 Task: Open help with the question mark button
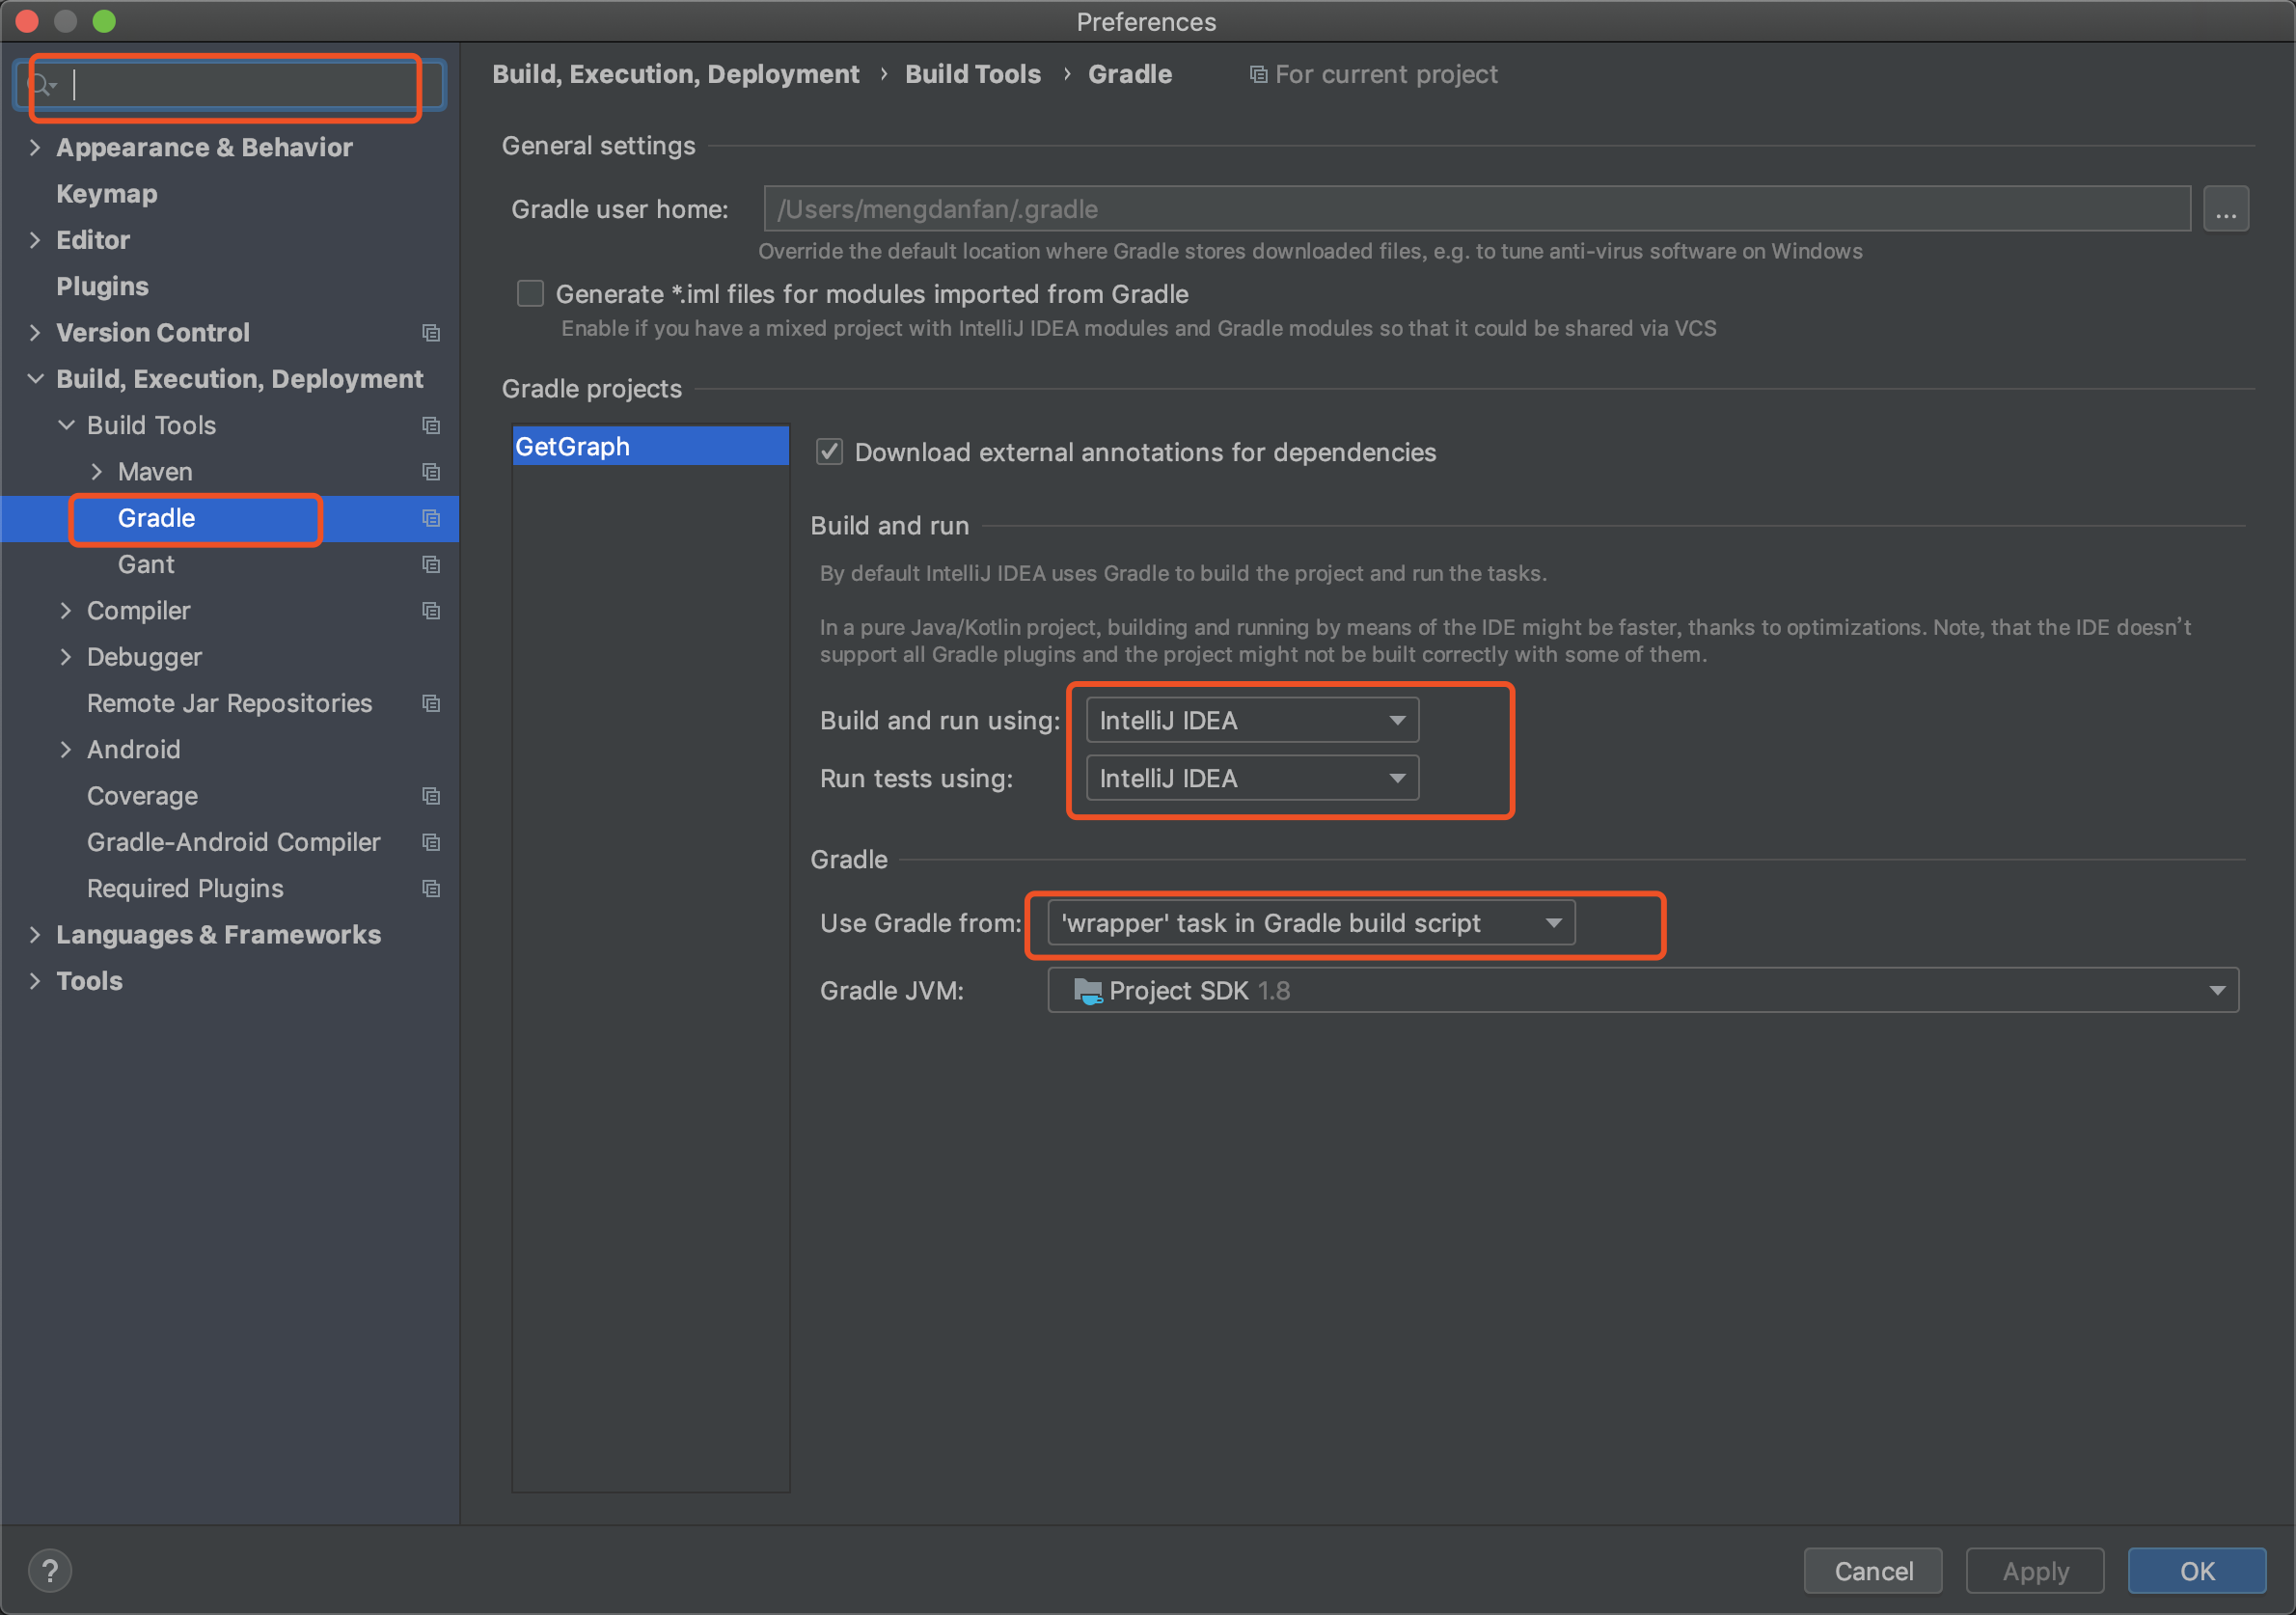coord(50,1570)
